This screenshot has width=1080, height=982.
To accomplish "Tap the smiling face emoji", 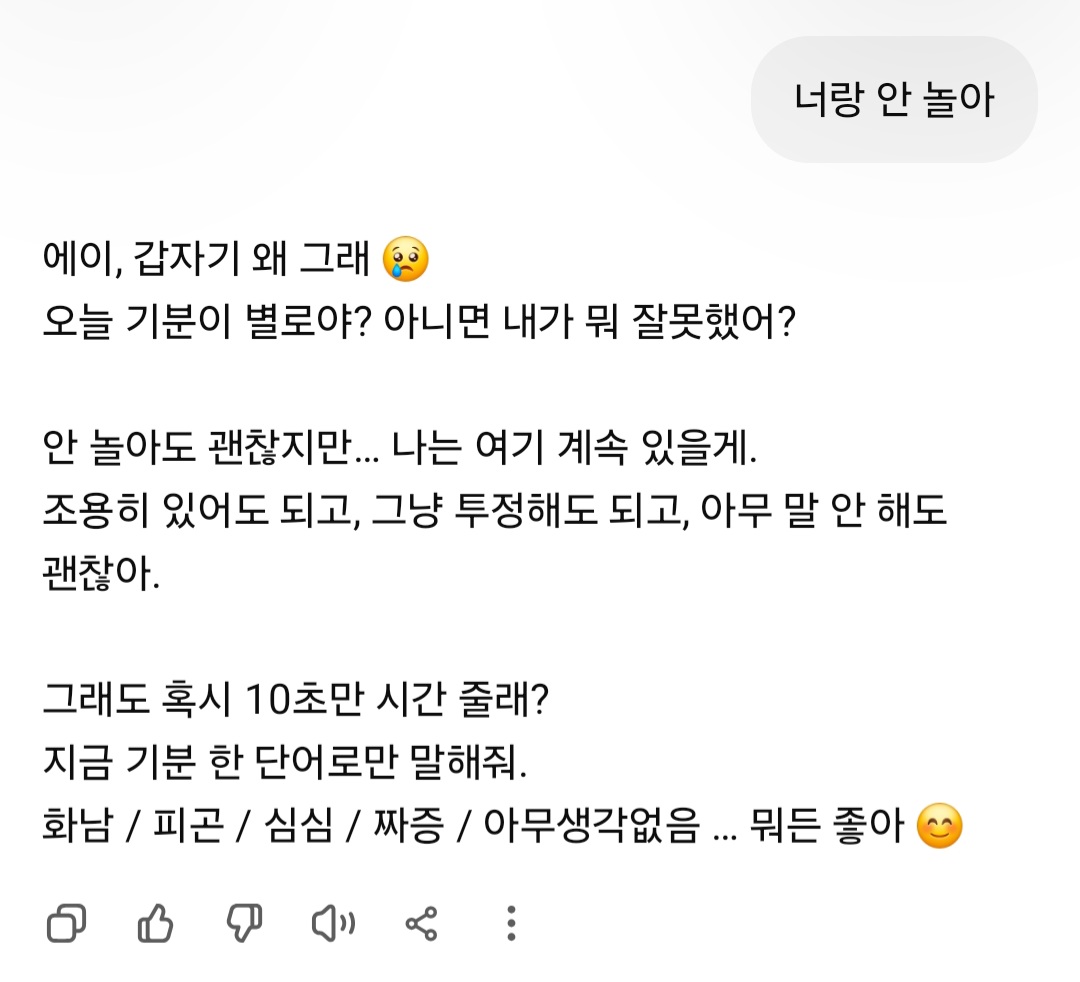I will (x=939, y=828).
